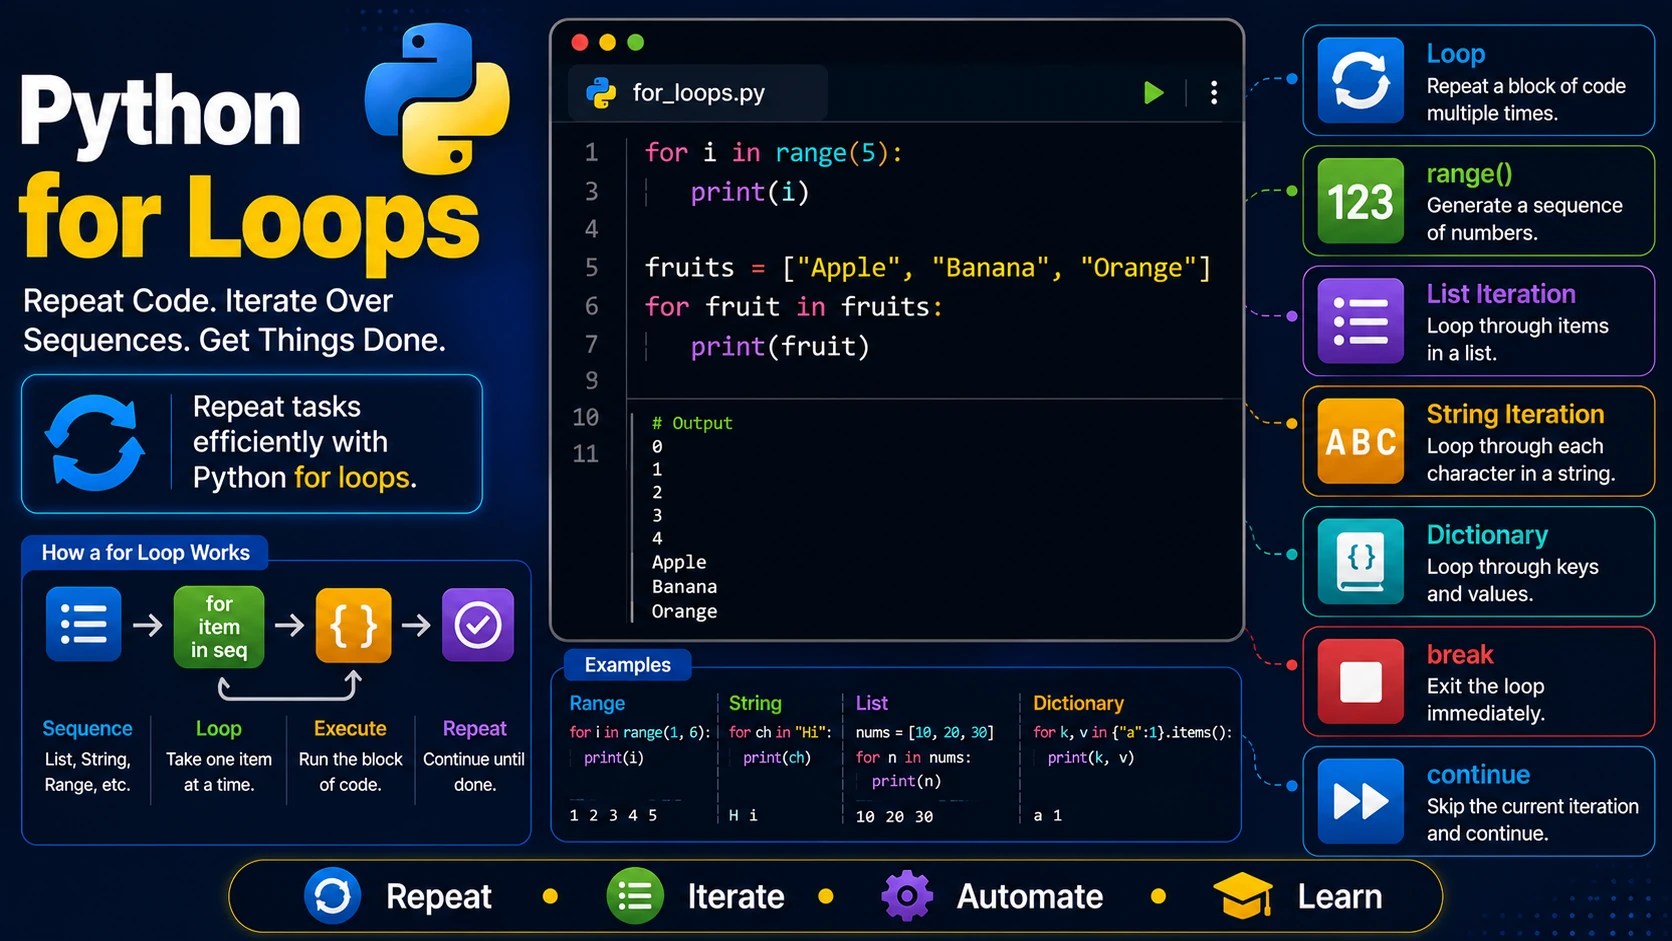Click the blue continue fast-forward icon
Viewport: 1672px width, 941px height.
1360,801
